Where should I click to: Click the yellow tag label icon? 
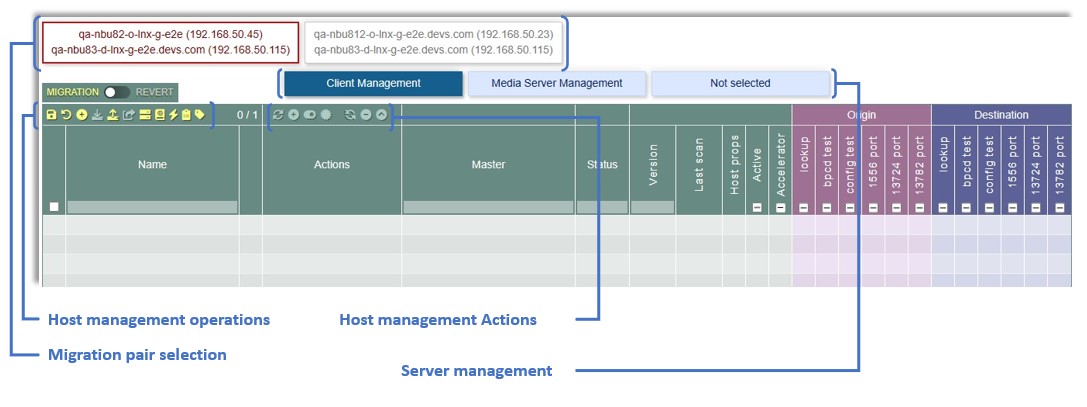200,115
